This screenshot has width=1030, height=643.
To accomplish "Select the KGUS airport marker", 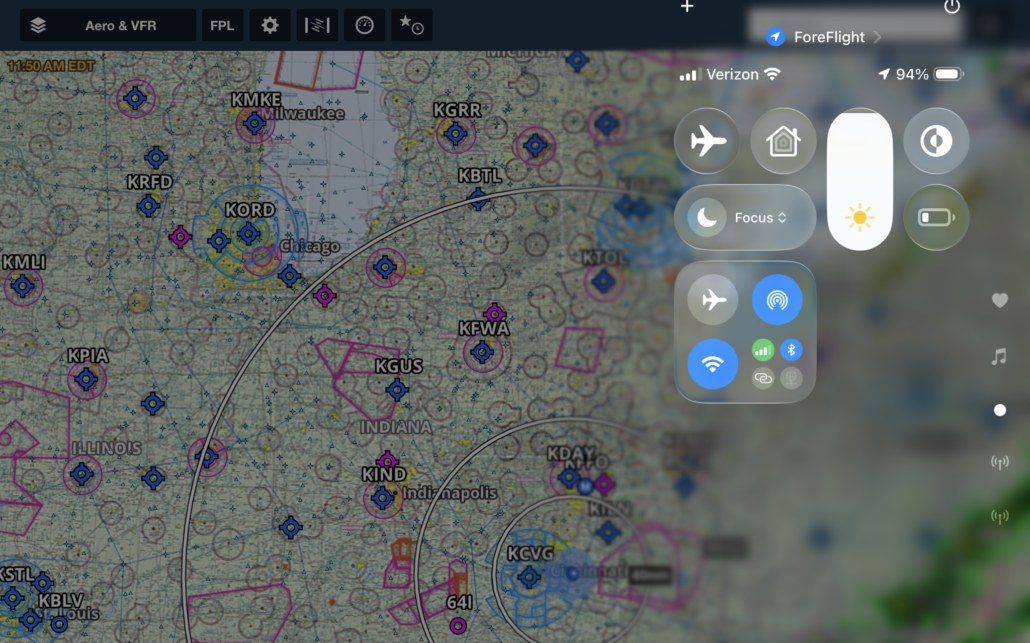I will 397,390.
